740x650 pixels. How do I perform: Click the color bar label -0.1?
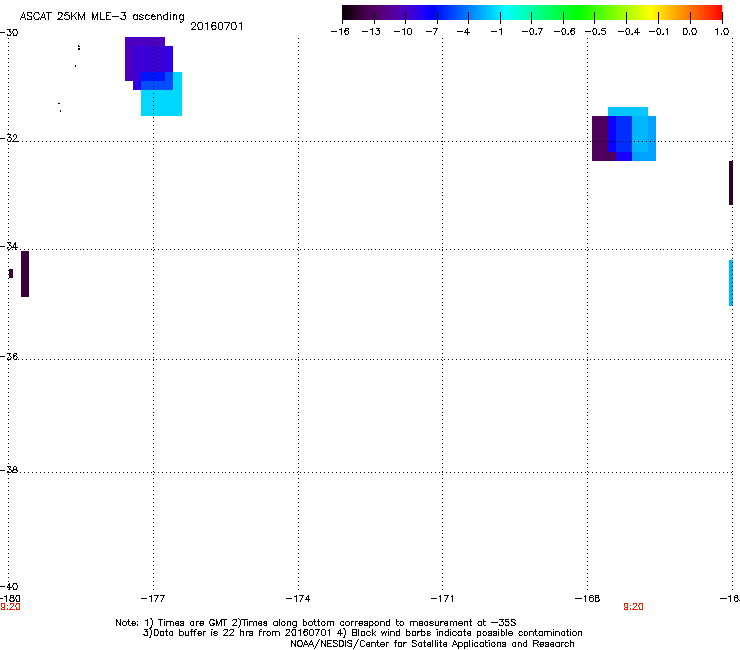[659, 32]
